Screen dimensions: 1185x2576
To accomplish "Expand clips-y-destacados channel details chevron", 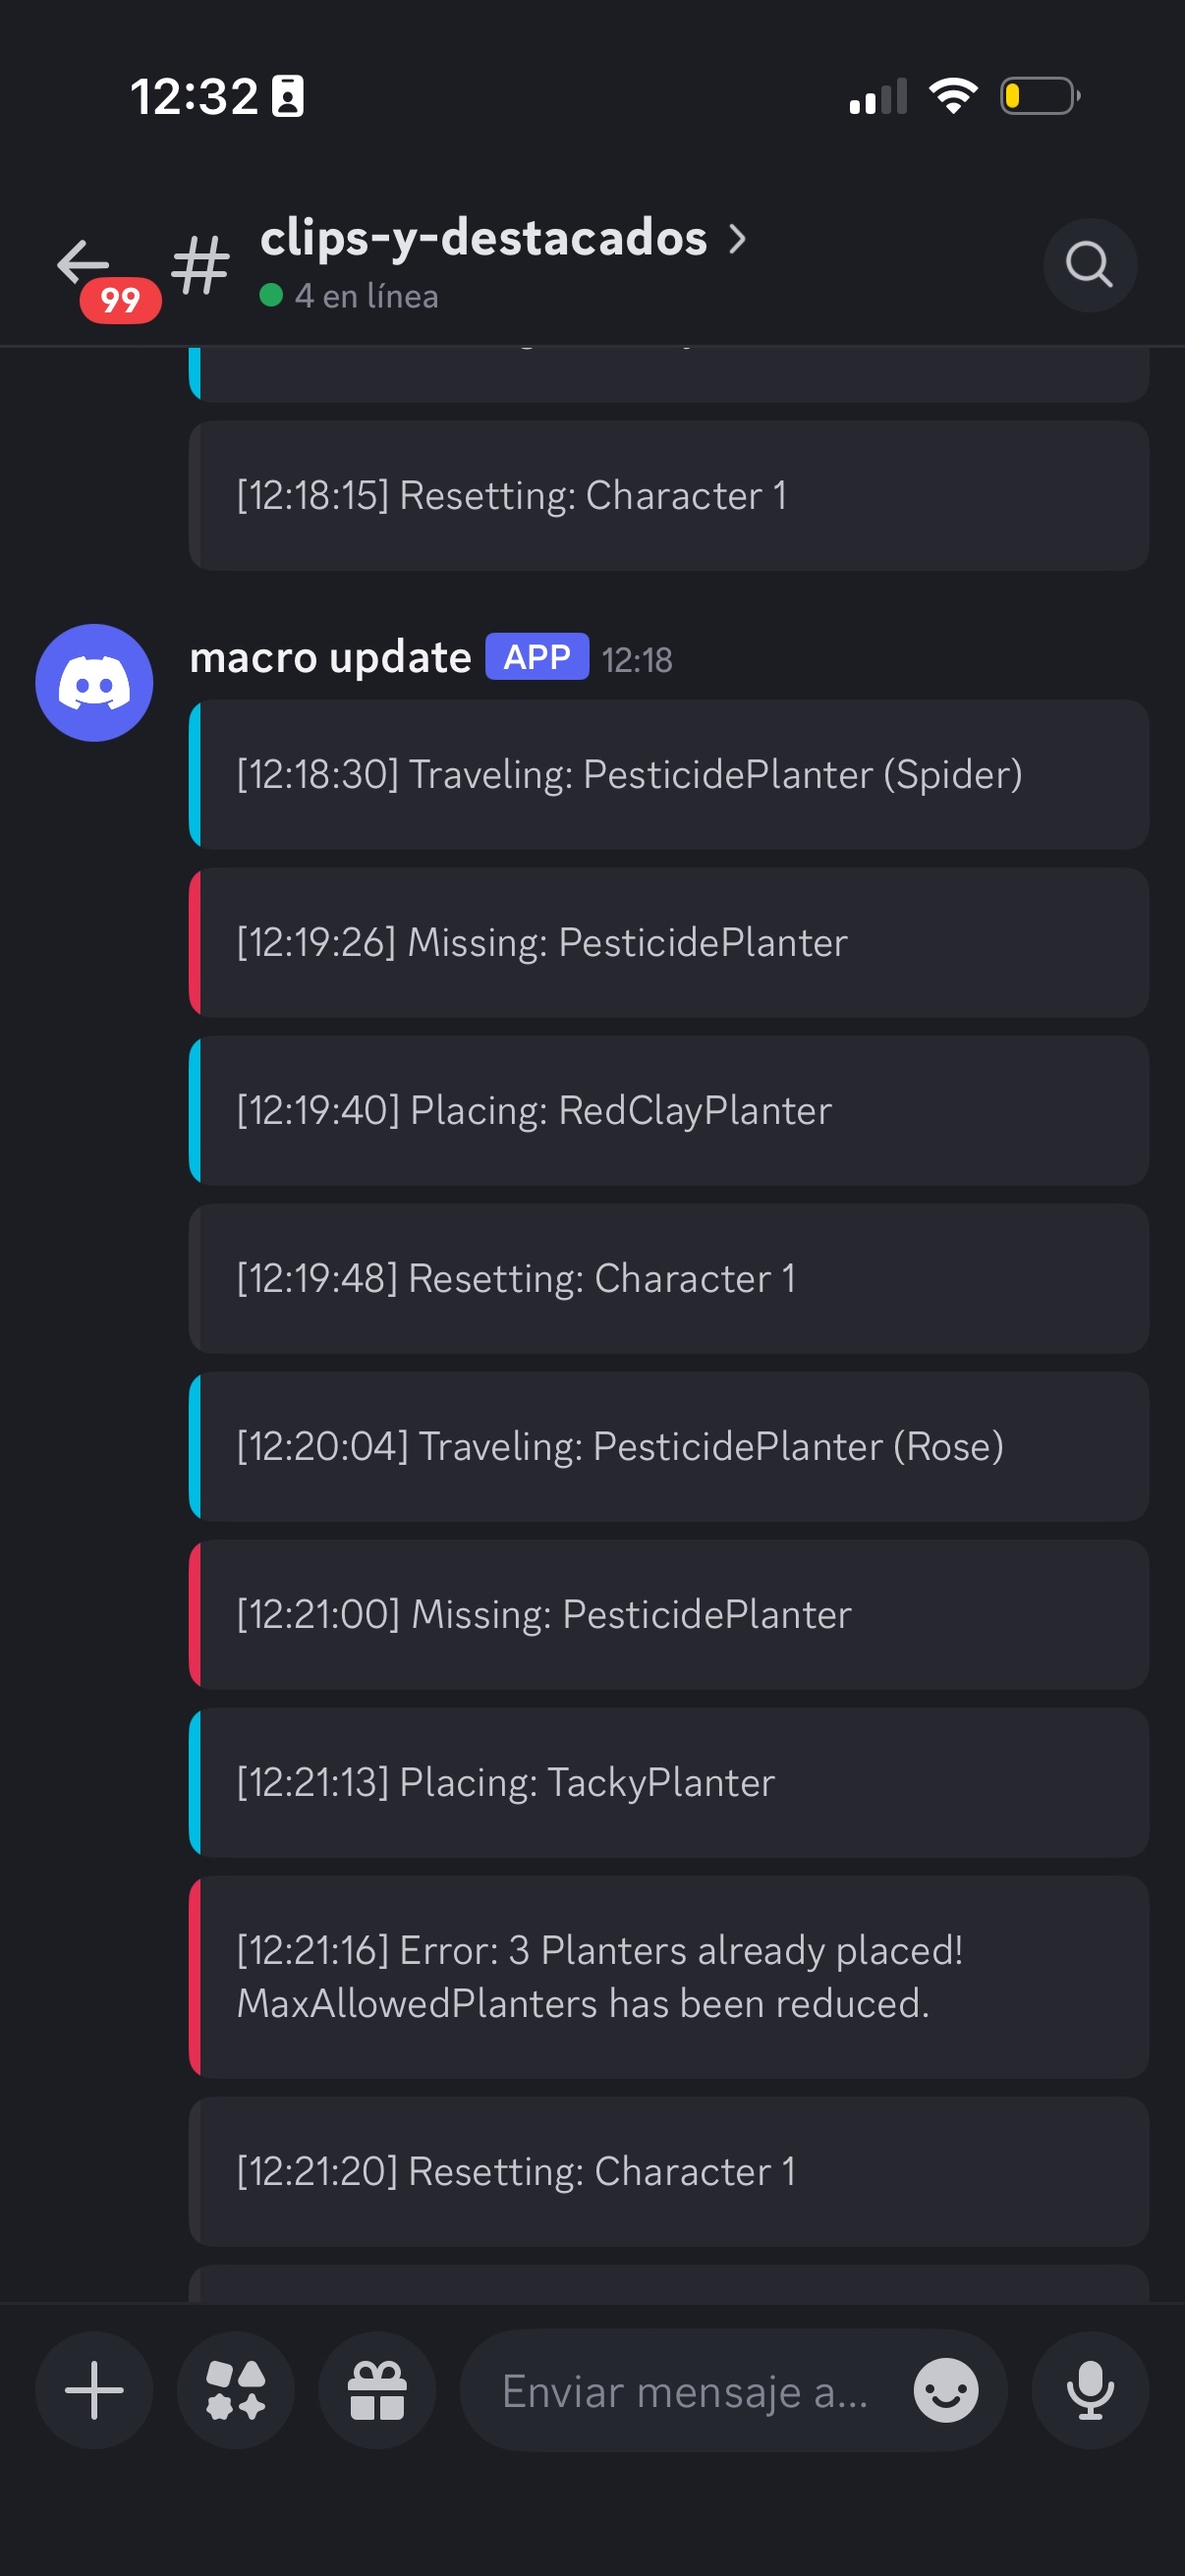I will coord(737,239).
